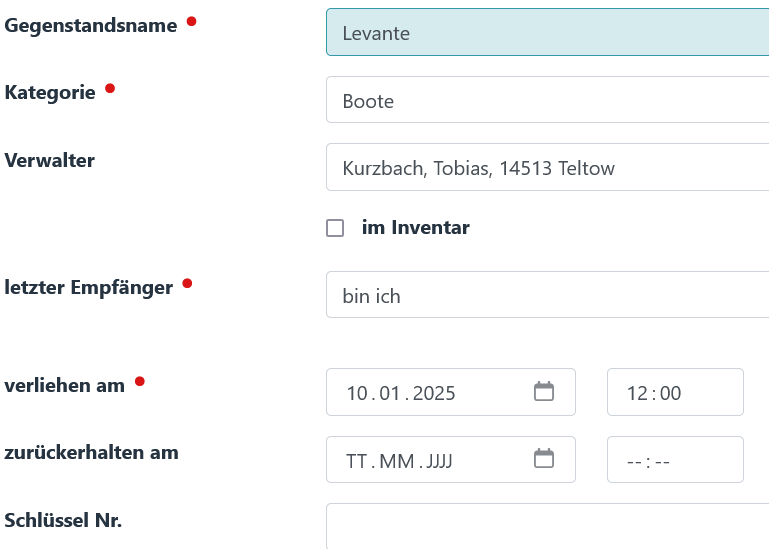The height and width of the screenshot is (549, 769).
Task: Click the hour 12 in verliehen am time
Action: pyautogui.click(x=637, y=393)
